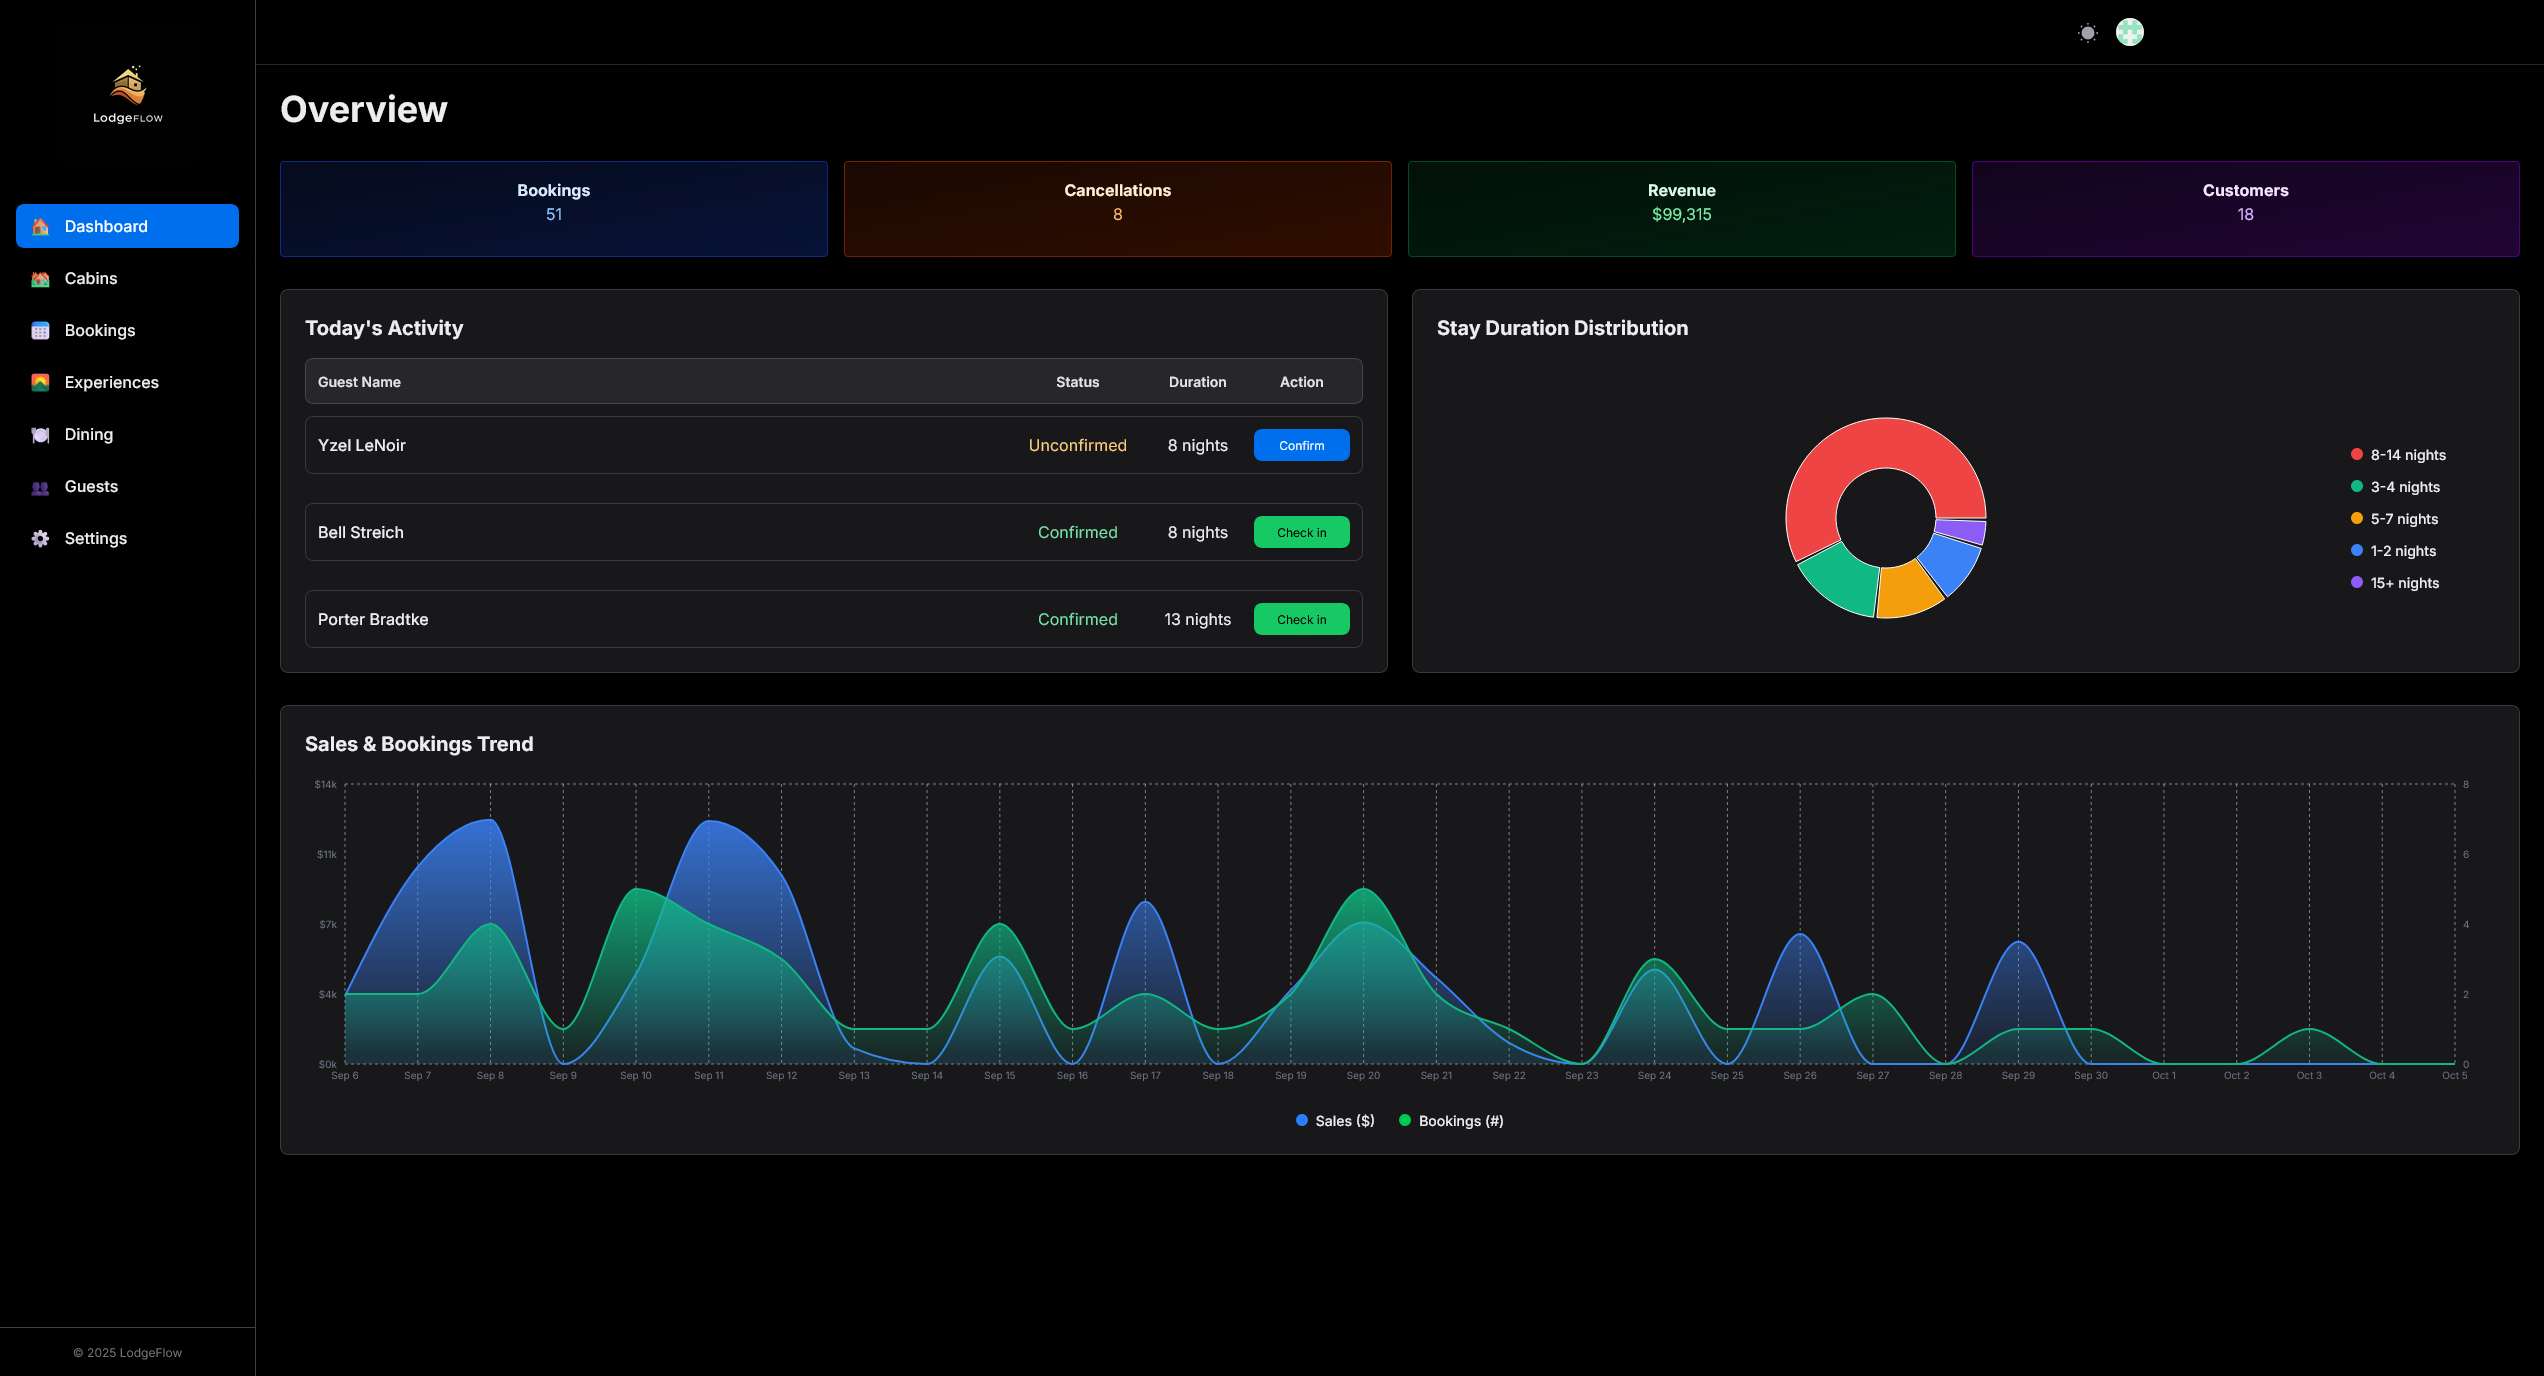2544x1376 pixels.
Task: Select the Revenue $99,315 card
Action: coord(1681,209)
